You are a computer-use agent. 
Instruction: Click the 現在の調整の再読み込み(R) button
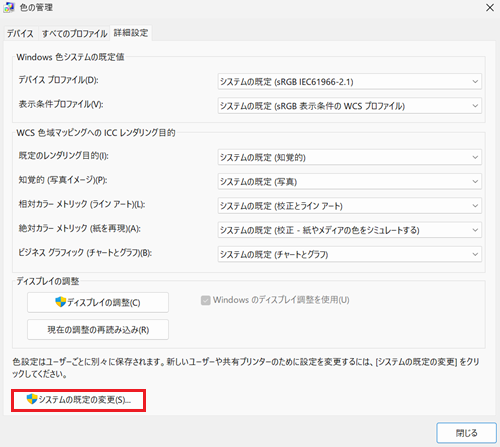(98, 330)
